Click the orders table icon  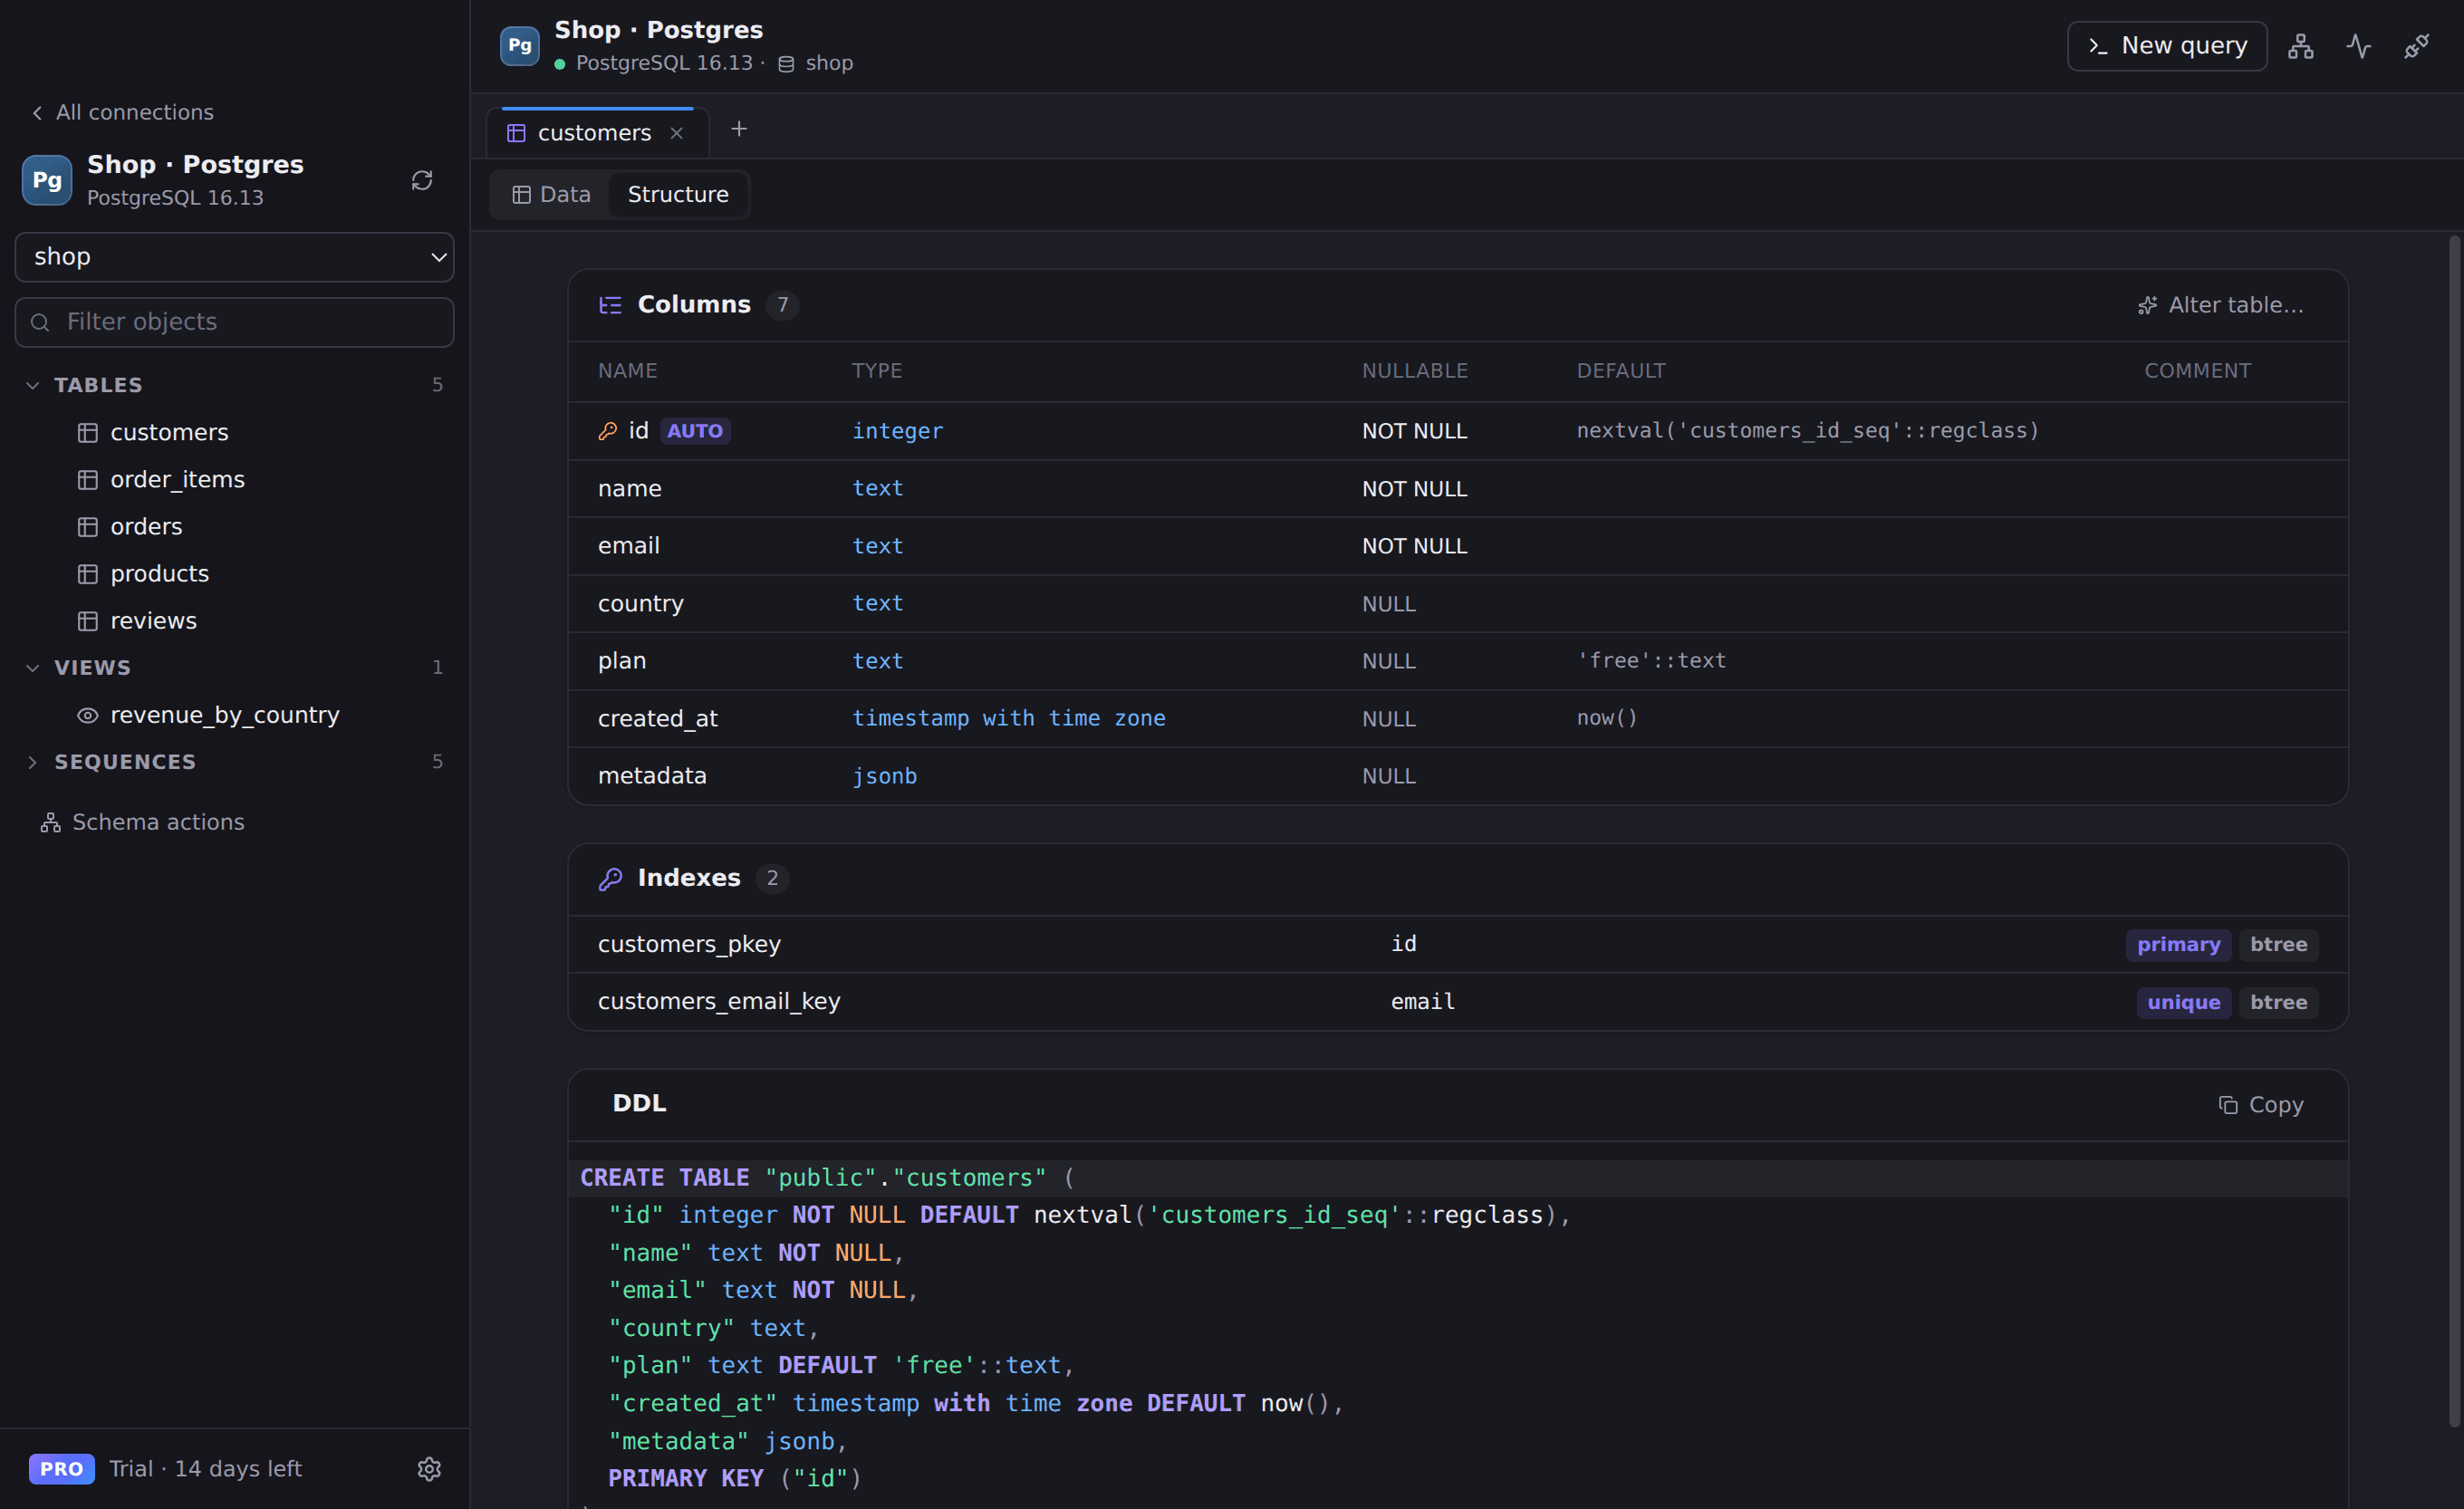[x=88, y=527]
